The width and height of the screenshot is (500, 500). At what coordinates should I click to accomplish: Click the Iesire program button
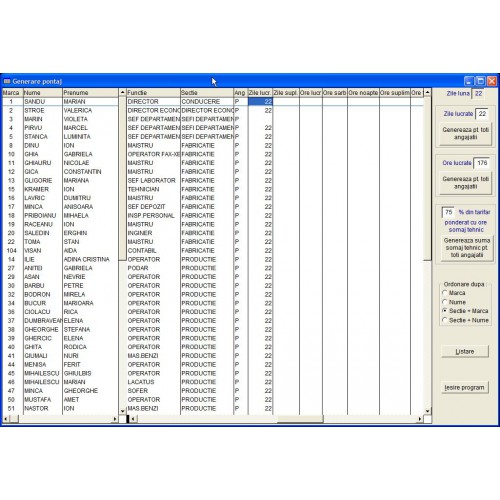pyautogui.click(x=465, y=388)
